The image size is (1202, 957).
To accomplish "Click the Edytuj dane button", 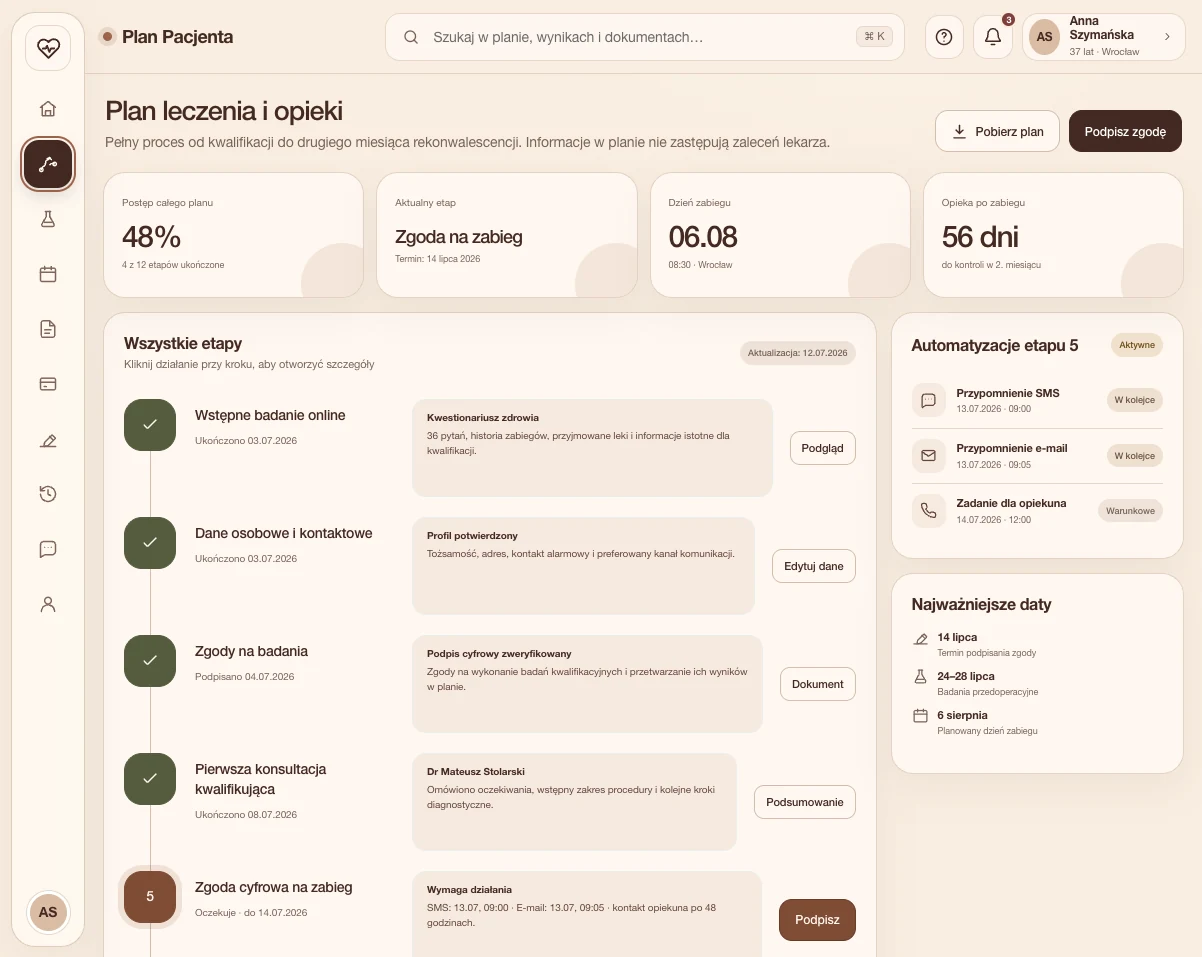I will click(x=813, y=566).
